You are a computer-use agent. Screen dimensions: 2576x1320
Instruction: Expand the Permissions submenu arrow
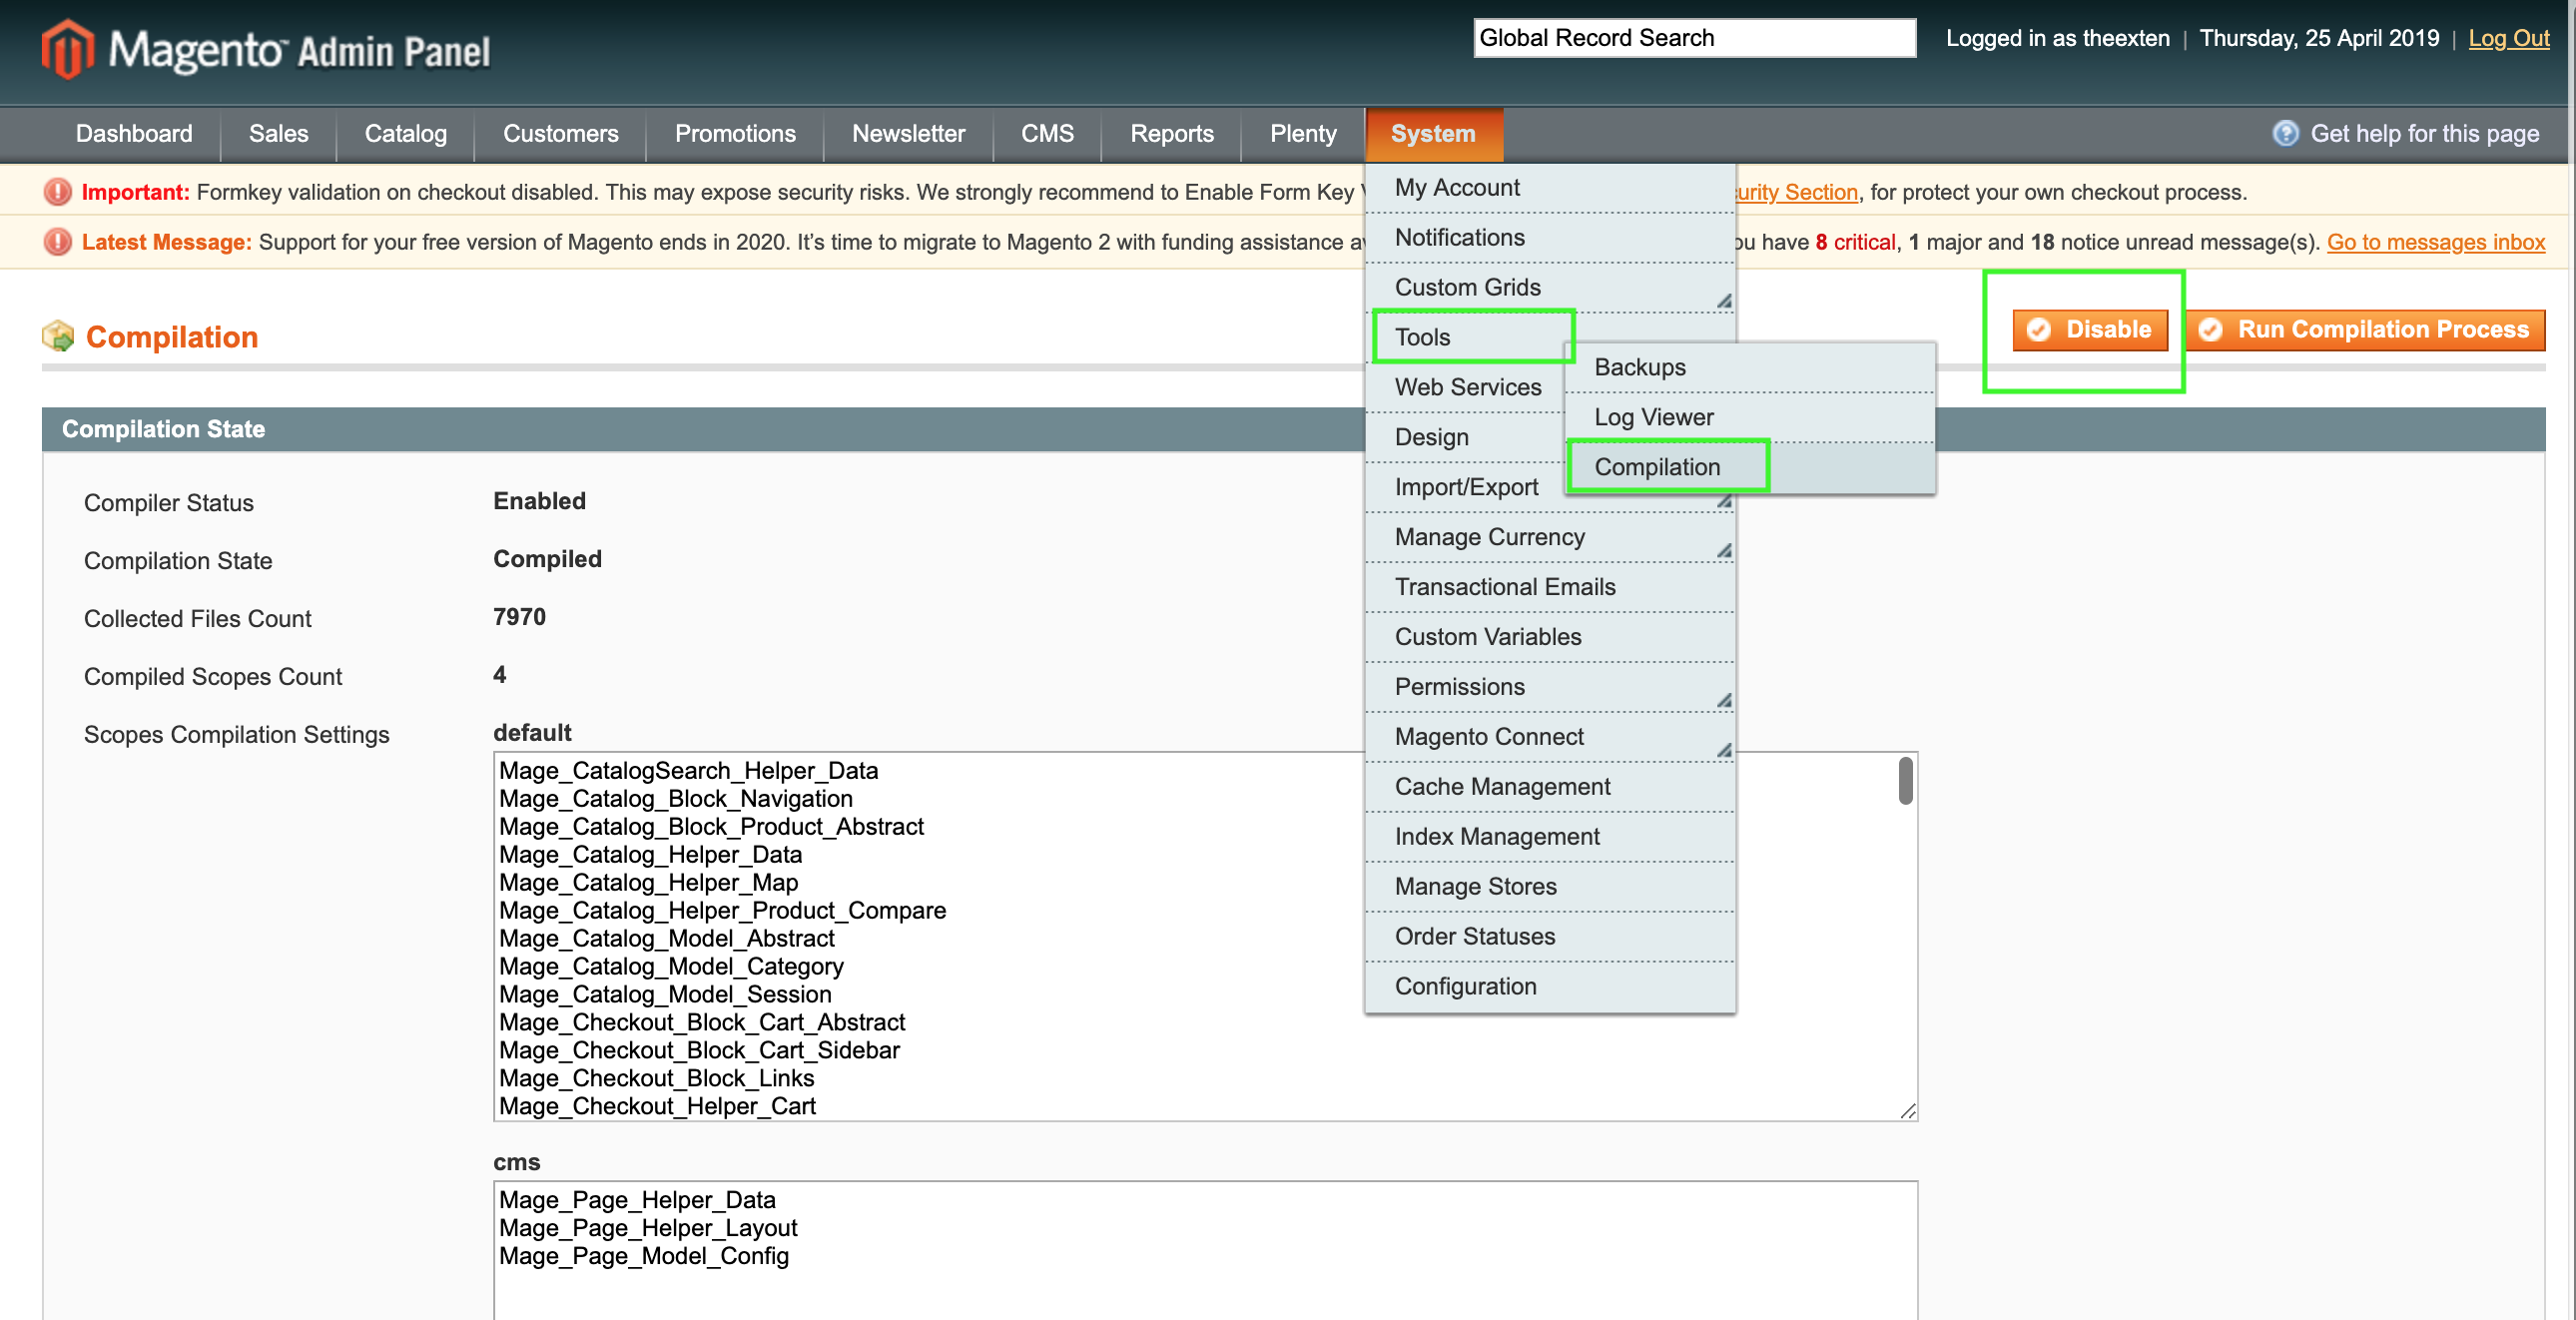click(x=1723, y=700)
